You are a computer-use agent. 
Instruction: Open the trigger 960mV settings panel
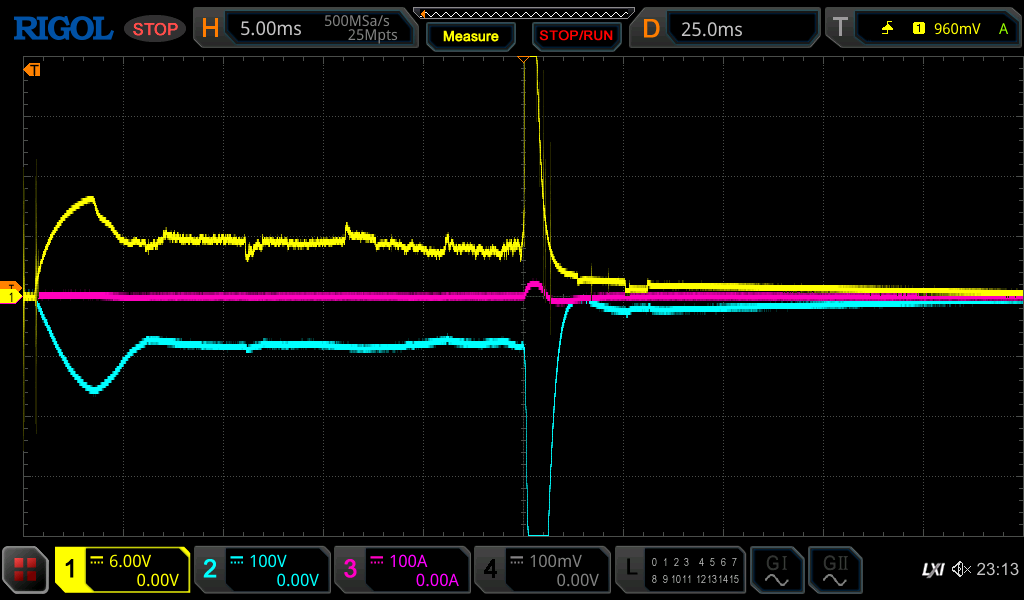click(923, 29)
